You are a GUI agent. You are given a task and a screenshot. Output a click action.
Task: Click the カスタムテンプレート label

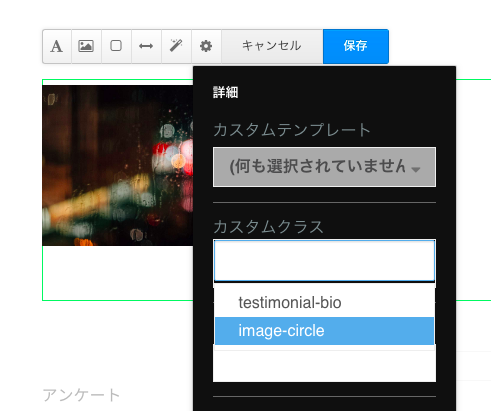(292, 130)
